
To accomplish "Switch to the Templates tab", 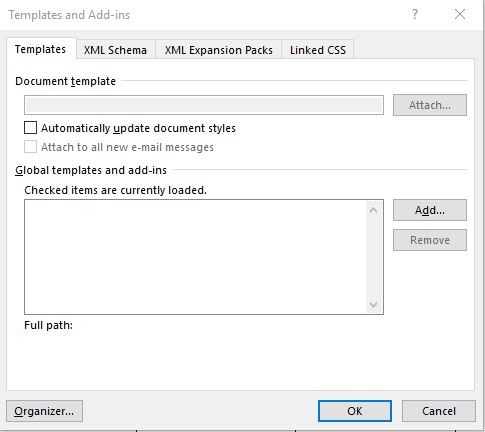I will point(40,49).
